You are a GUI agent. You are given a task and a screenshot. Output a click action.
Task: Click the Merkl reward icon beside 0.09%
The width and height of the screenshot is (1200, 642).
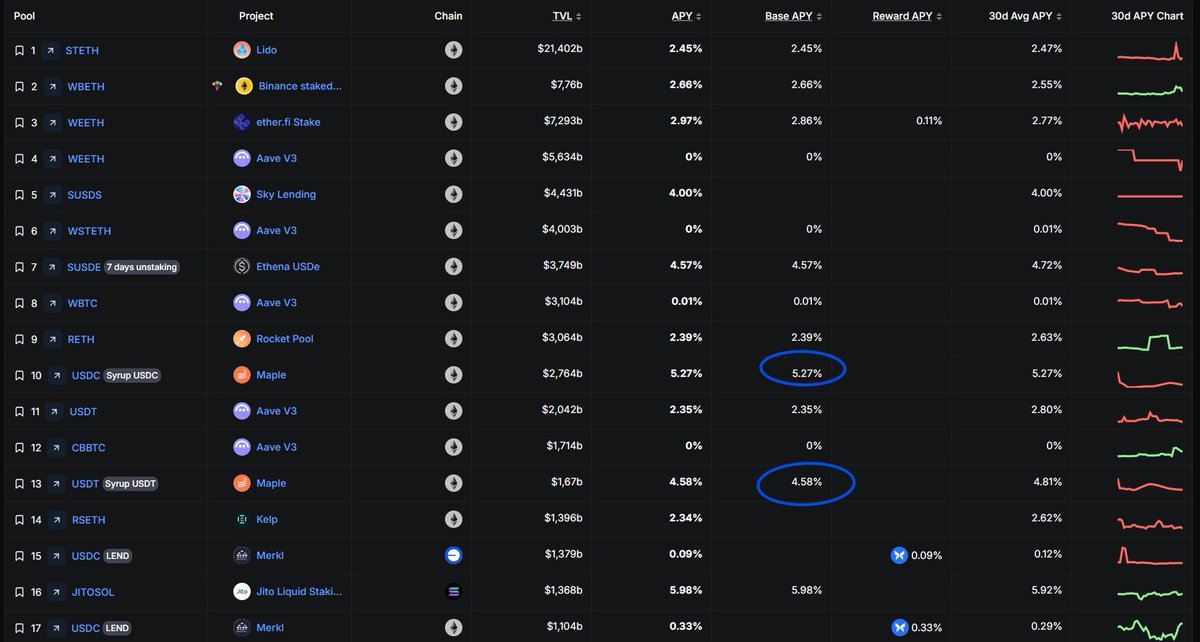899,555
